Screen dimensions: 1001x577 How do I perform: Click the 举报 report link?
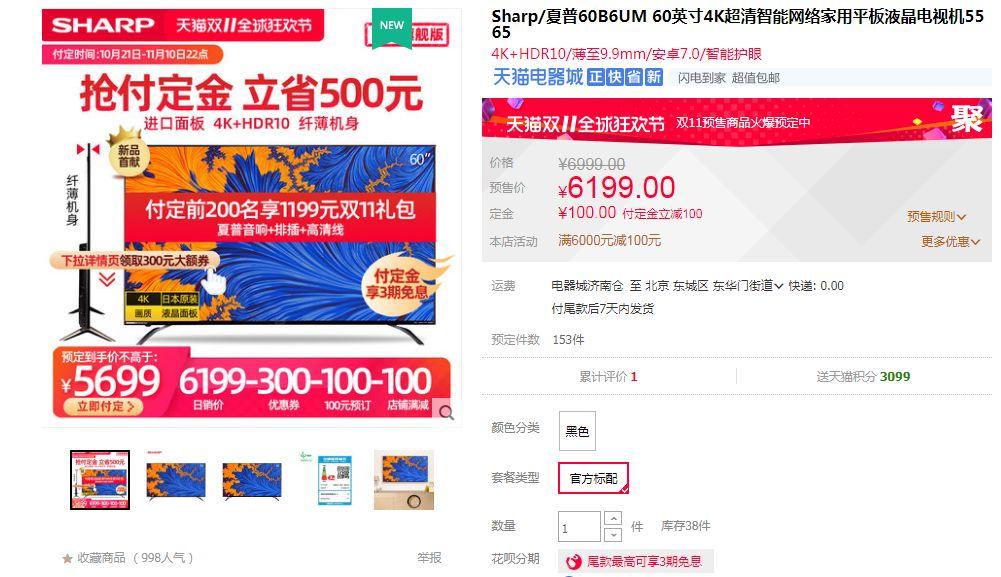[429, 557]
